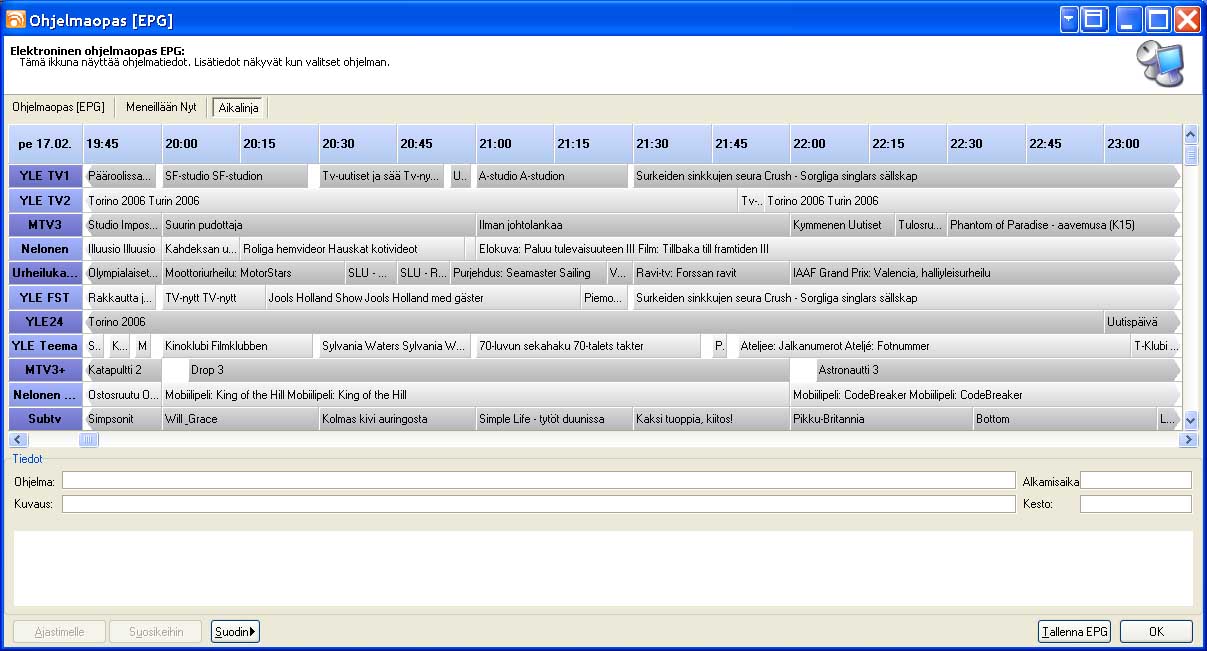Select 'Jools Holland Show' program
This screenshot has height=651, width=1207.
pyautogui.click(x=423, y=297)
